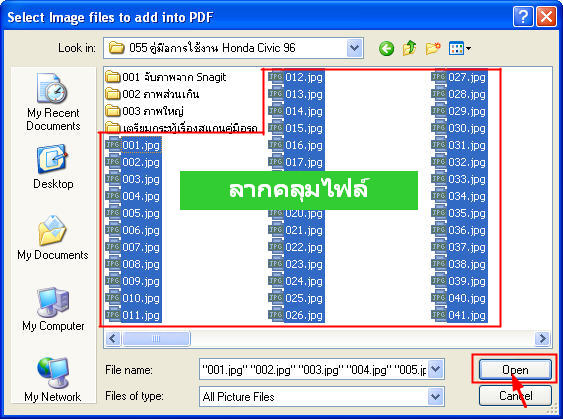Select file 041.jpg
This screenshot has width=563, height=419.
(x=459, y=315)
